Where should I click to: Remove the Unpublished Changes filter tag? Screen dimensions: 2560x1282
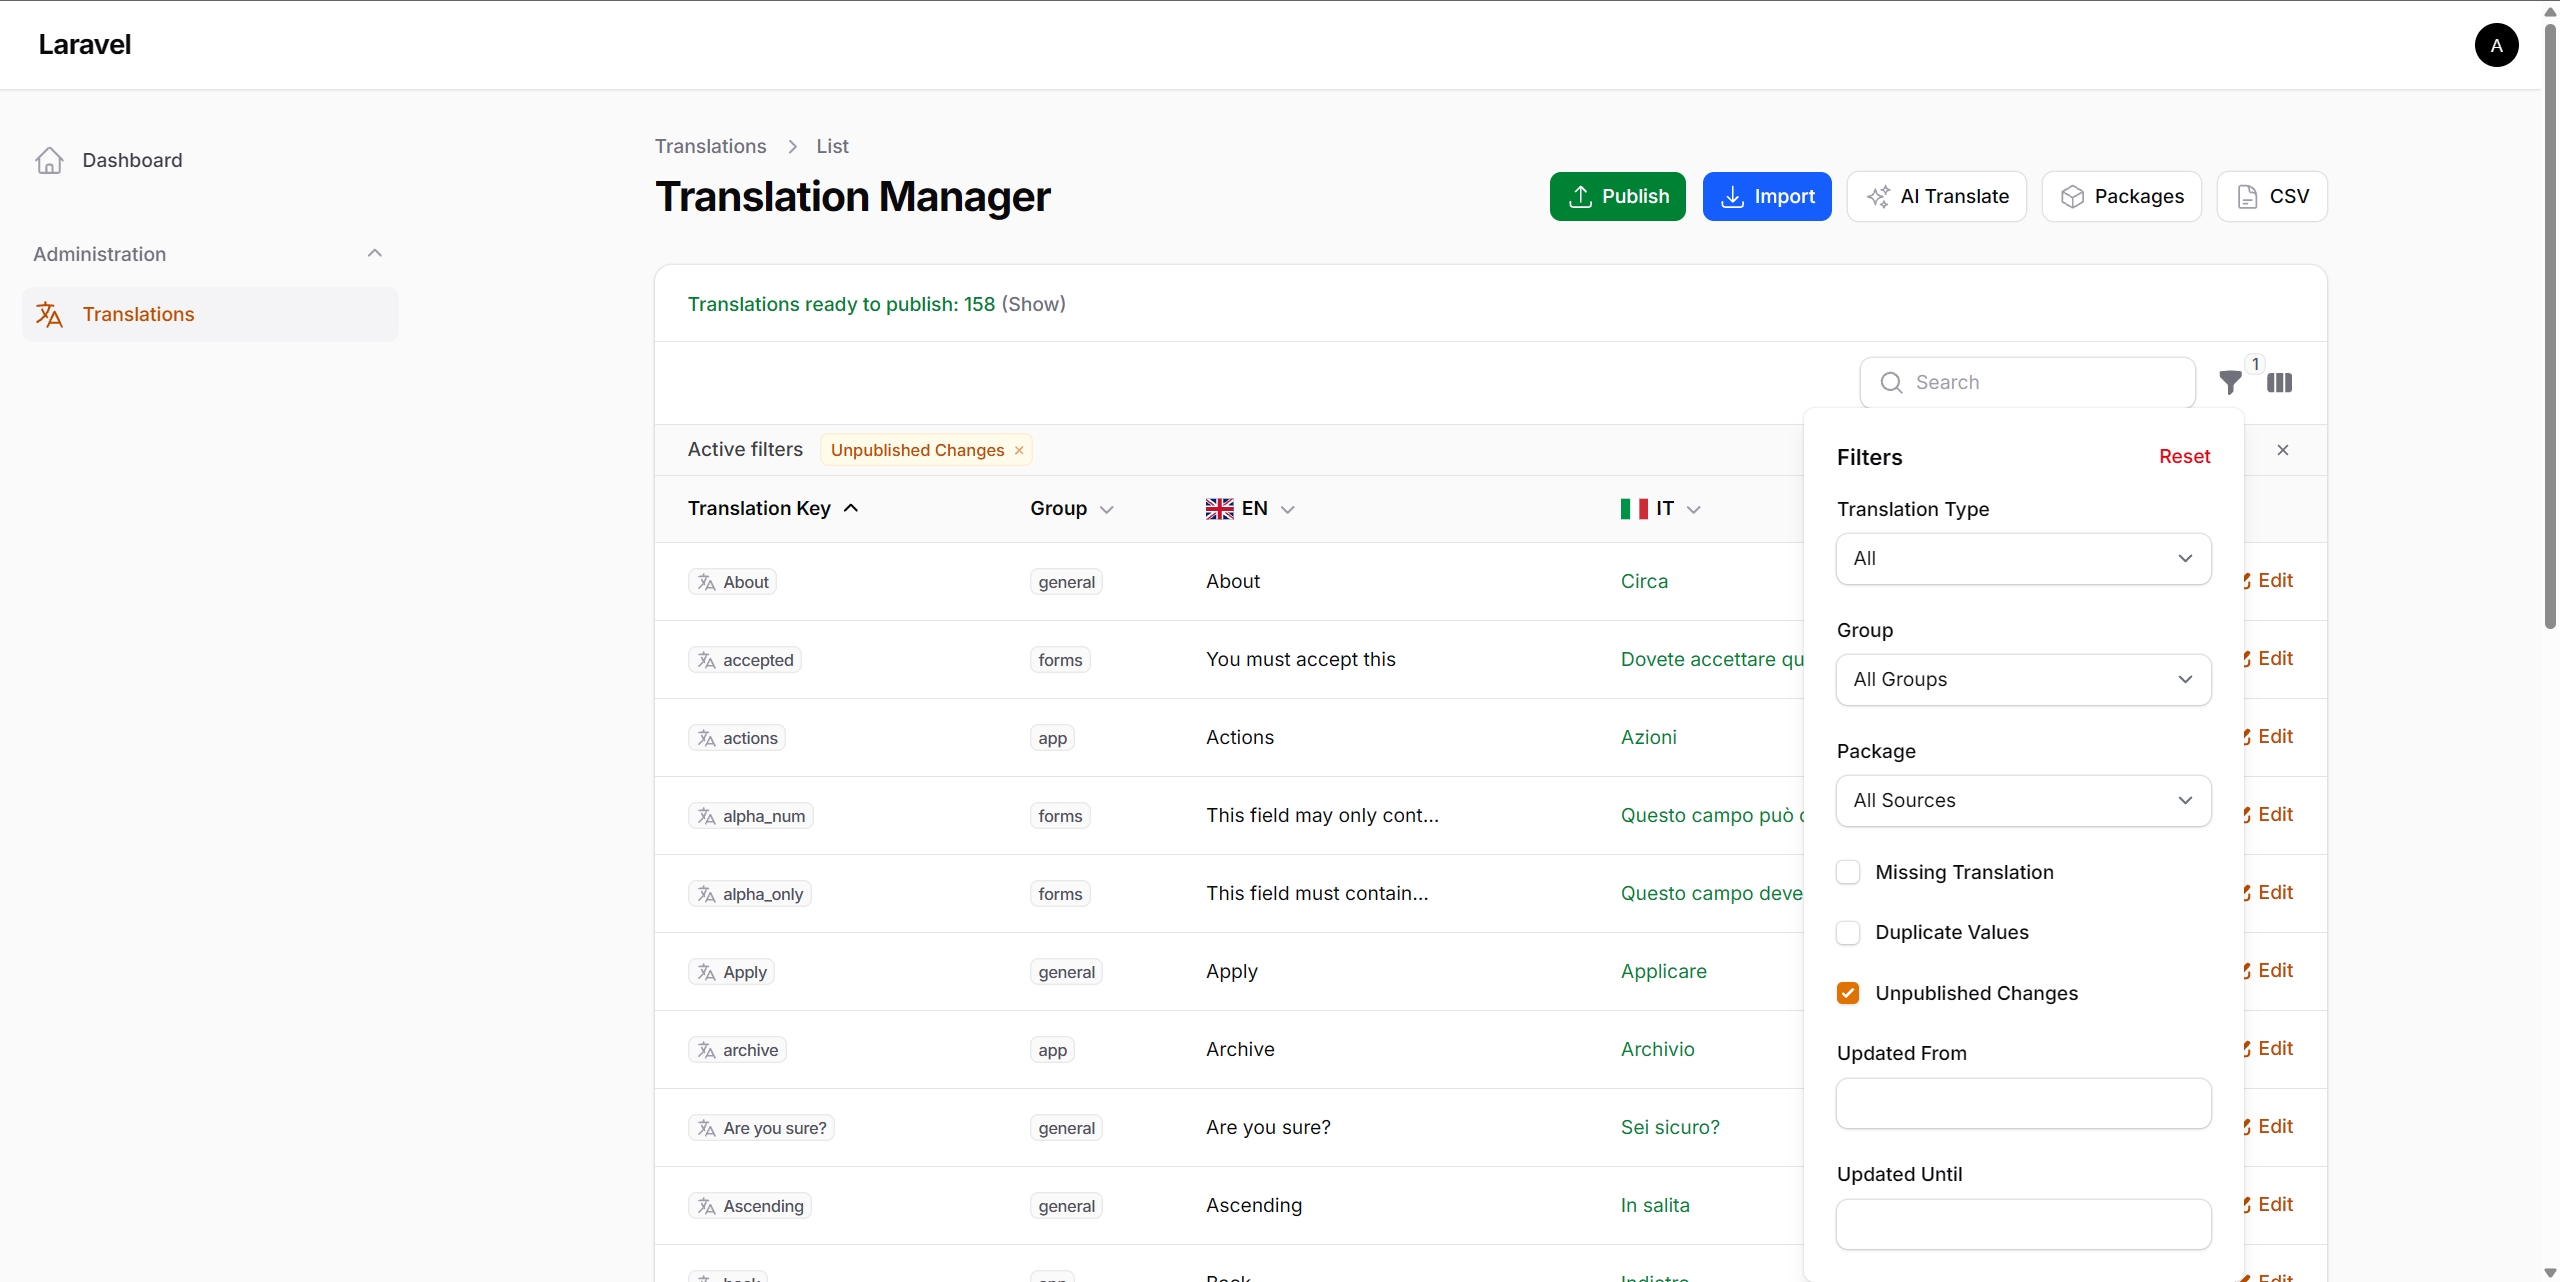(1019, 450)
